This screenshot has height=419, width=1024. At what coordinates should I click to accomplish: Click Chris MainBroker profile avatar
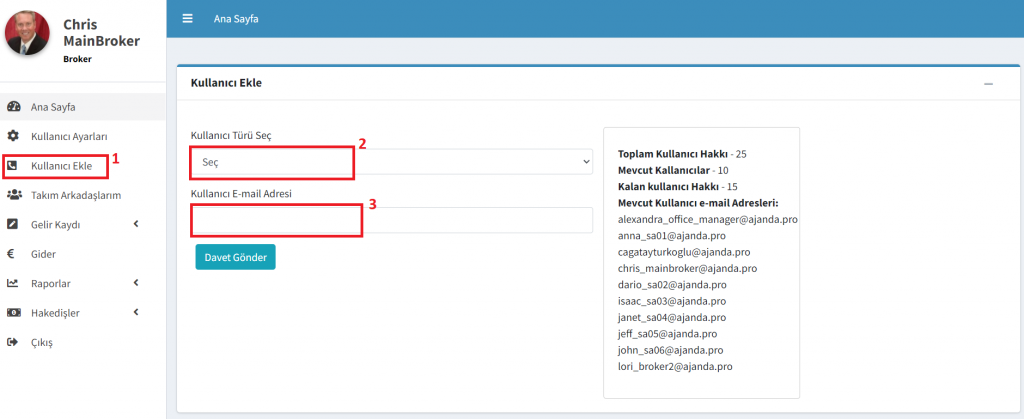click(29, 33)
